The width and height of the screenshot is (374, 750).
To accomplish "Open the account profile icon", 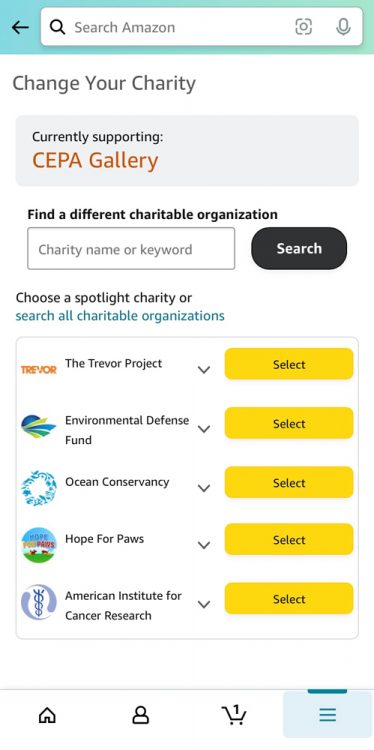I will click(x=140, y=716).
